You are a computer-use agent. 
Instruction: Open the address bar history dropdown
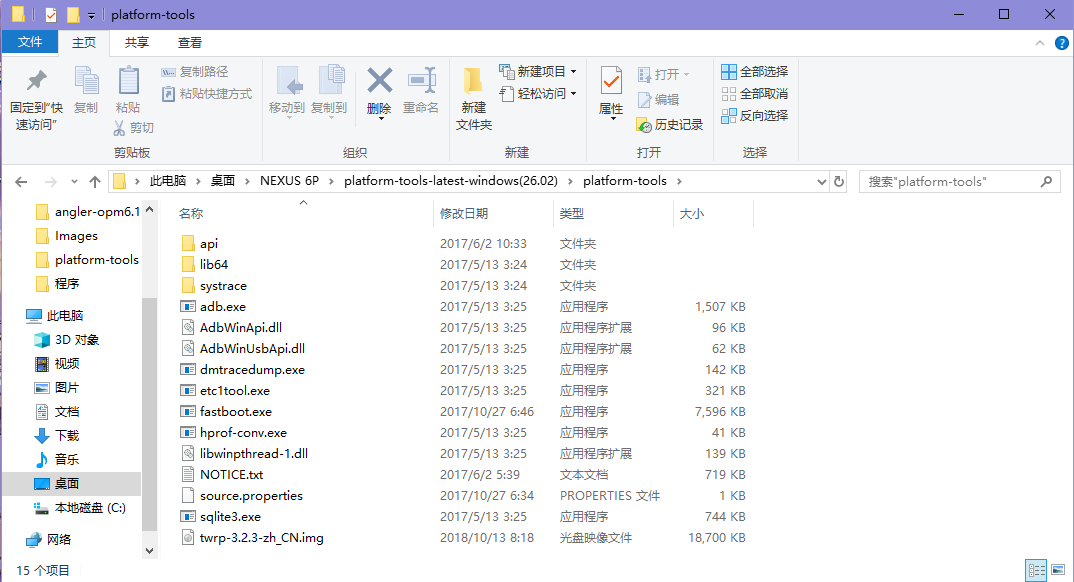point(821,182)
